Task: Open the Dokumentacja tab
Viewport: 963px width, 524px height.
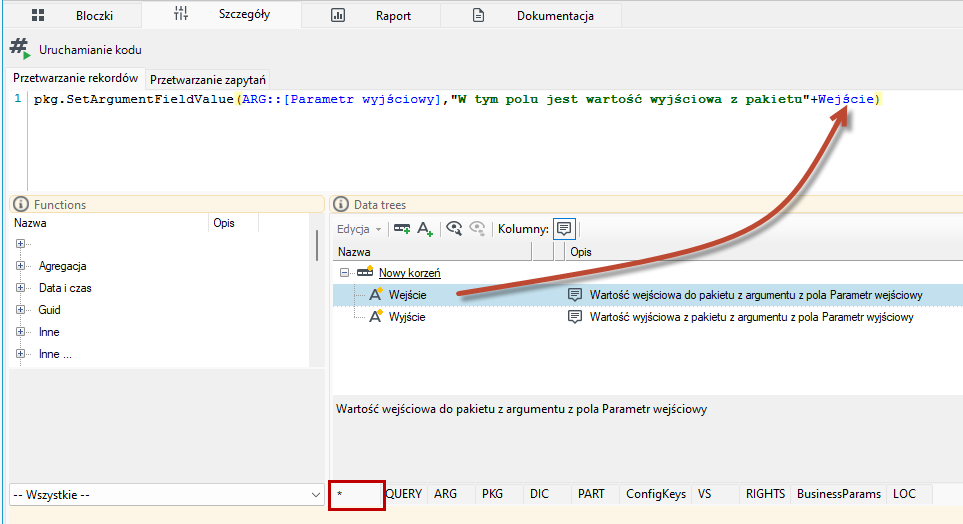Action: pos(531,15)
